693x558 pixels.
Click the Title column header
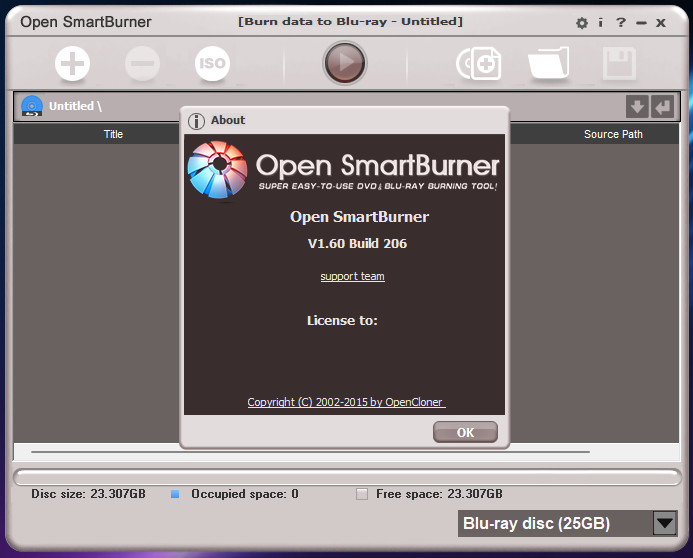coord(113,134)
